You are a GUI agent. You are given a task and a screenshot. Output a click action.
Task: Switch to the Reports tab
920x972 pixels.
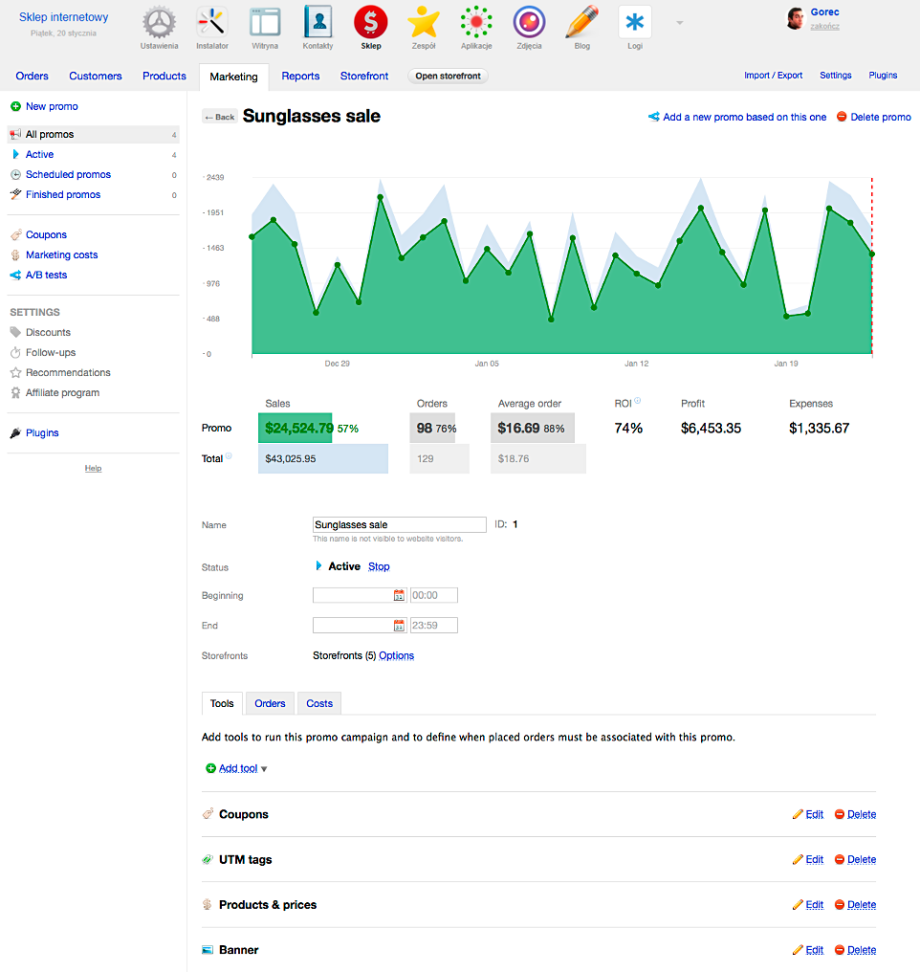[x=300, y=76]
